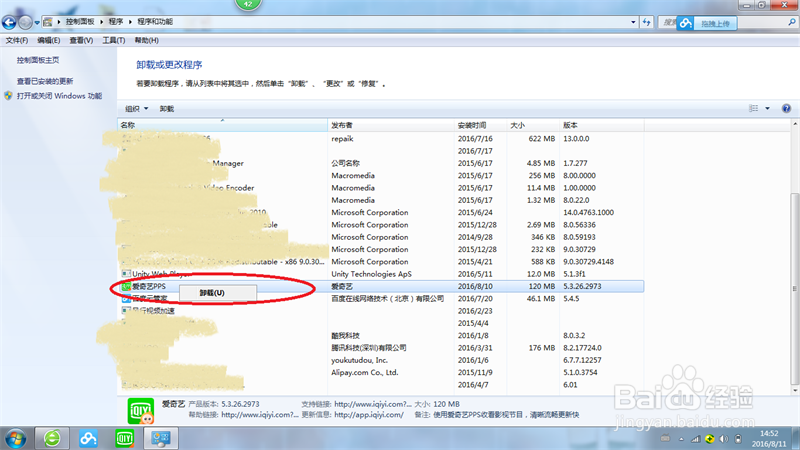Screen dimensions: 800x450
Task: Select the 酷我科技 row
Action: [381, 336]
